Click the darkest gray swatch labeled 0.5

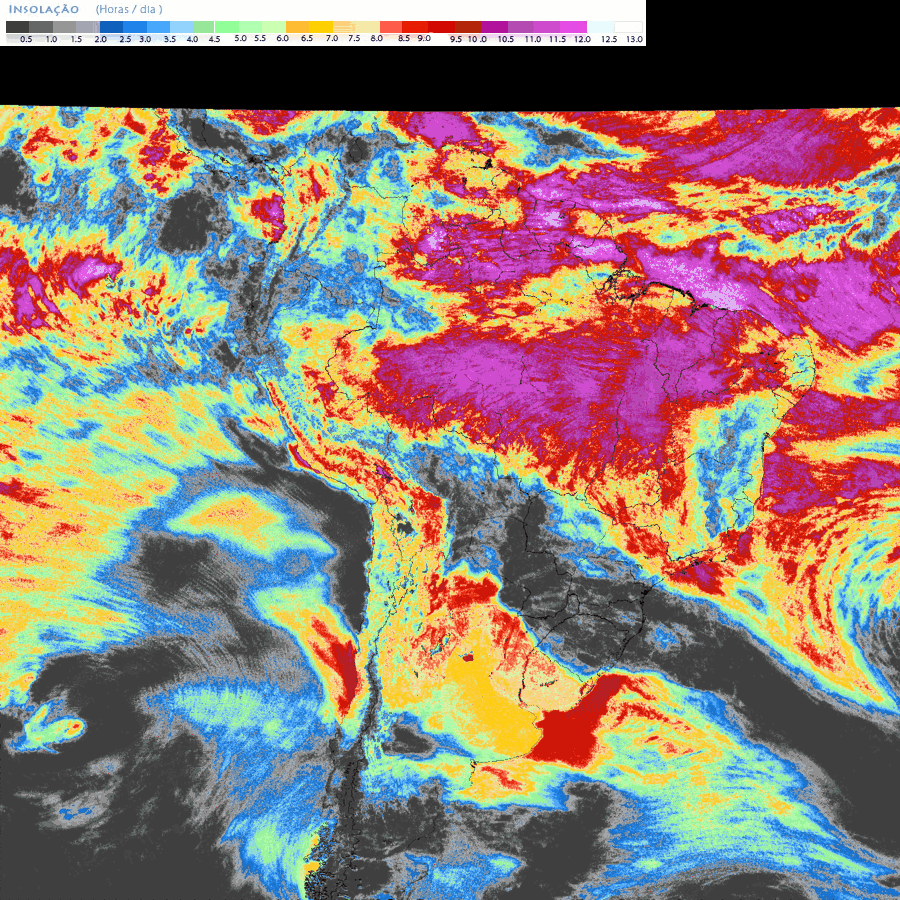point(17,27)
